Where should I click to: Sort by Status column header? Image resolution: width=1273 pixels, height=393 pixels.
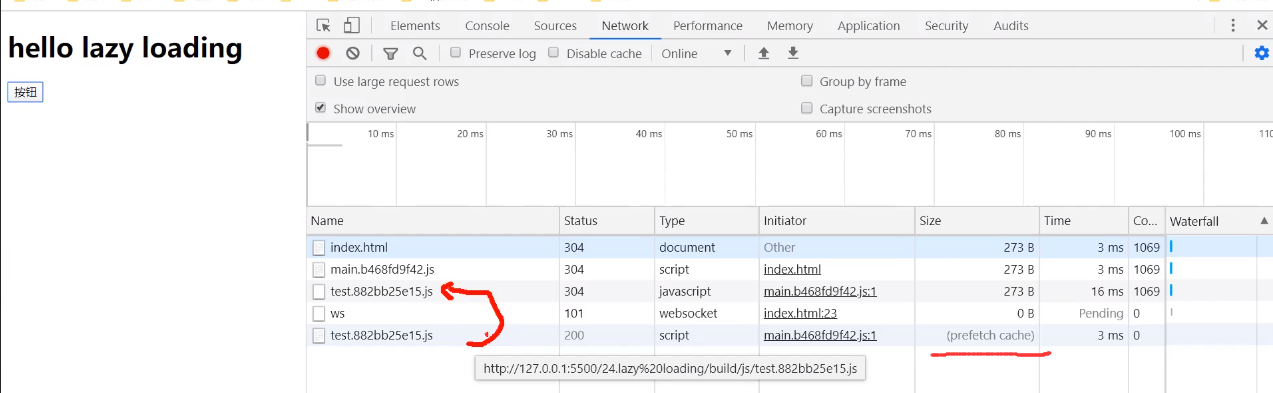[x=607, y=221]
